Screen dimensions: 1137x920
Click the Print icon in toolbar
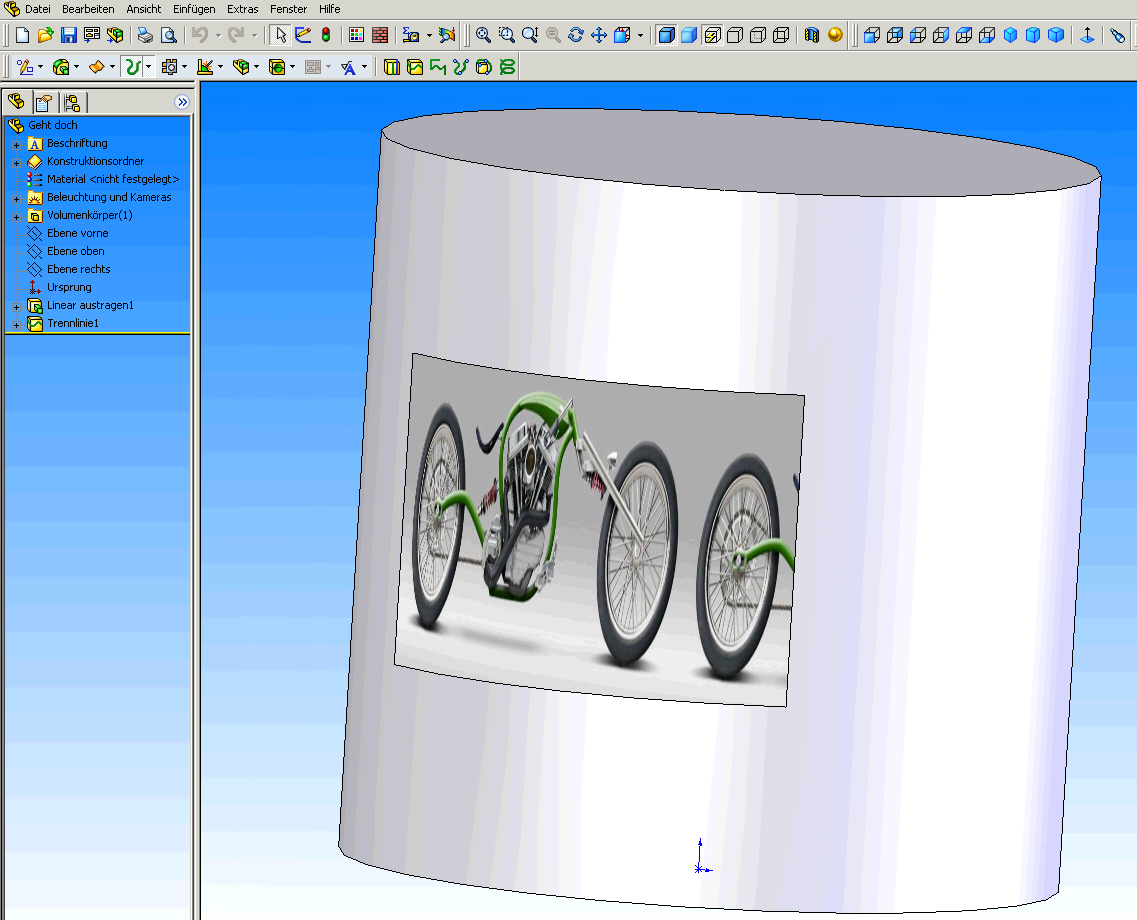point(145,35)
